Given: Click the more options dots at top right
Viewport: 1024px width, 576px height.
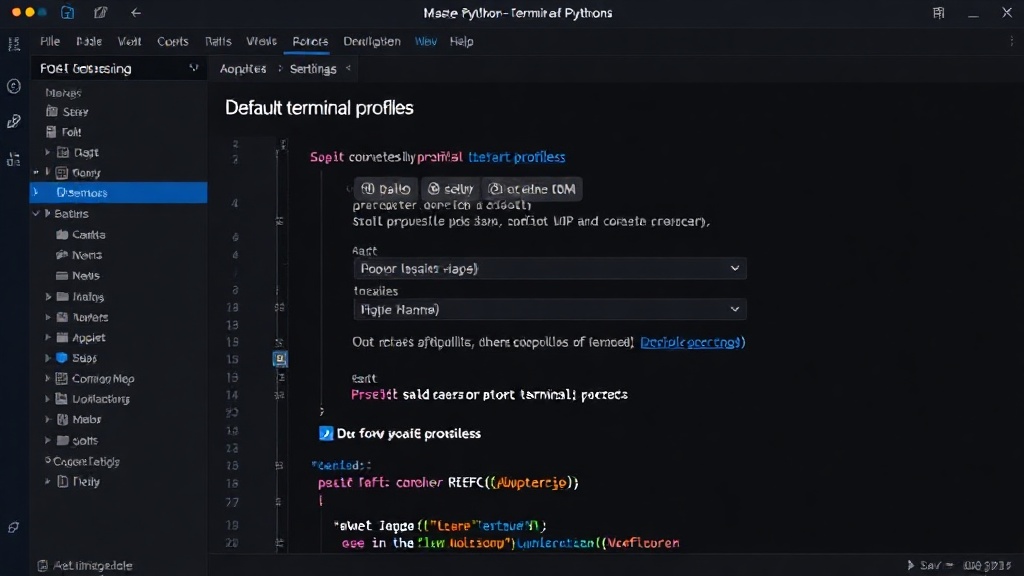Looking at the screenshot, I should pyautogui.click(x=1012, y=41).
